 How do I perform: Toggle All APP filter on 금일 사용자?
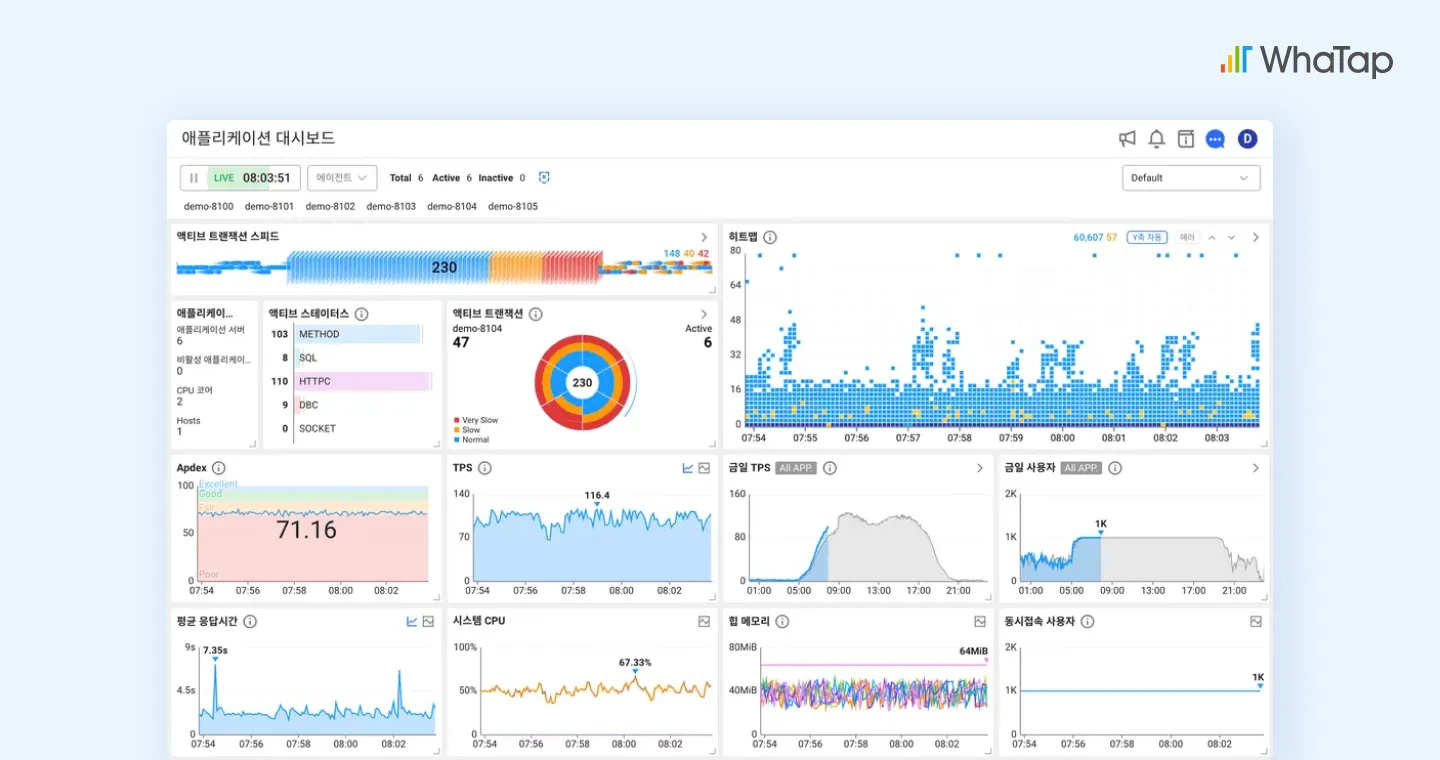tap(1081, 468)
